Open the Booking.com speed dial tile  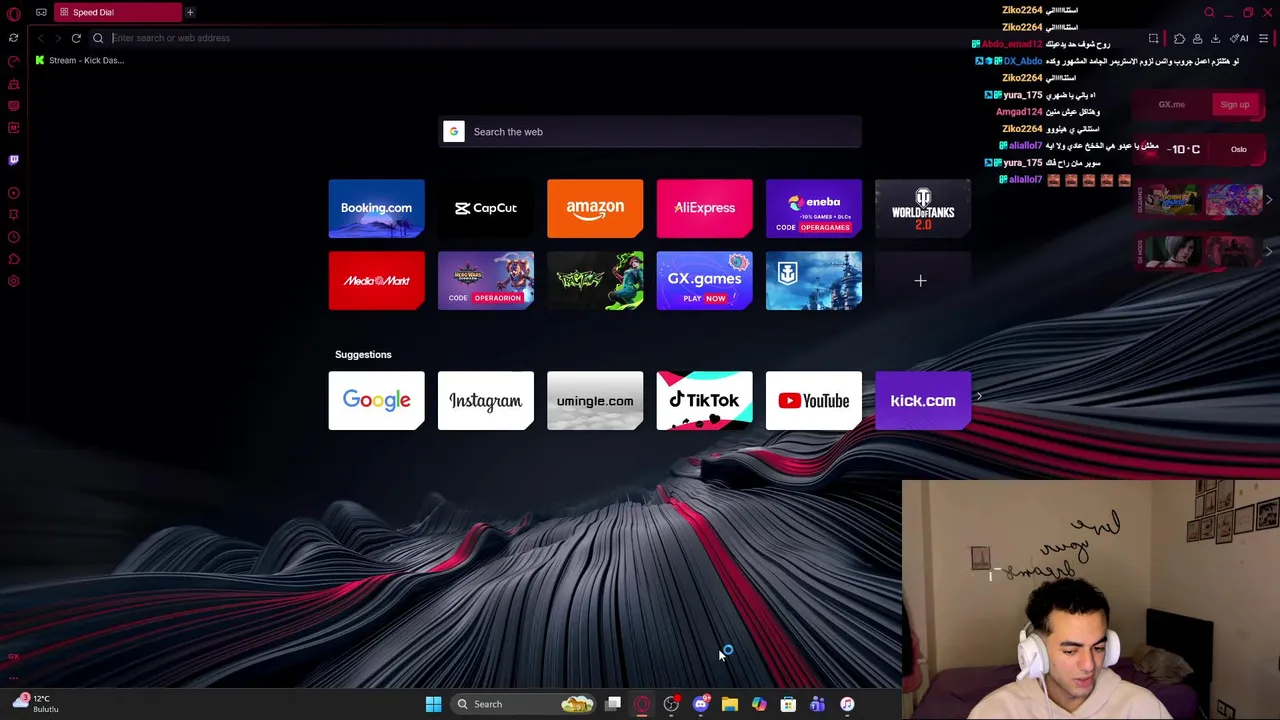[x=376, y=208]
